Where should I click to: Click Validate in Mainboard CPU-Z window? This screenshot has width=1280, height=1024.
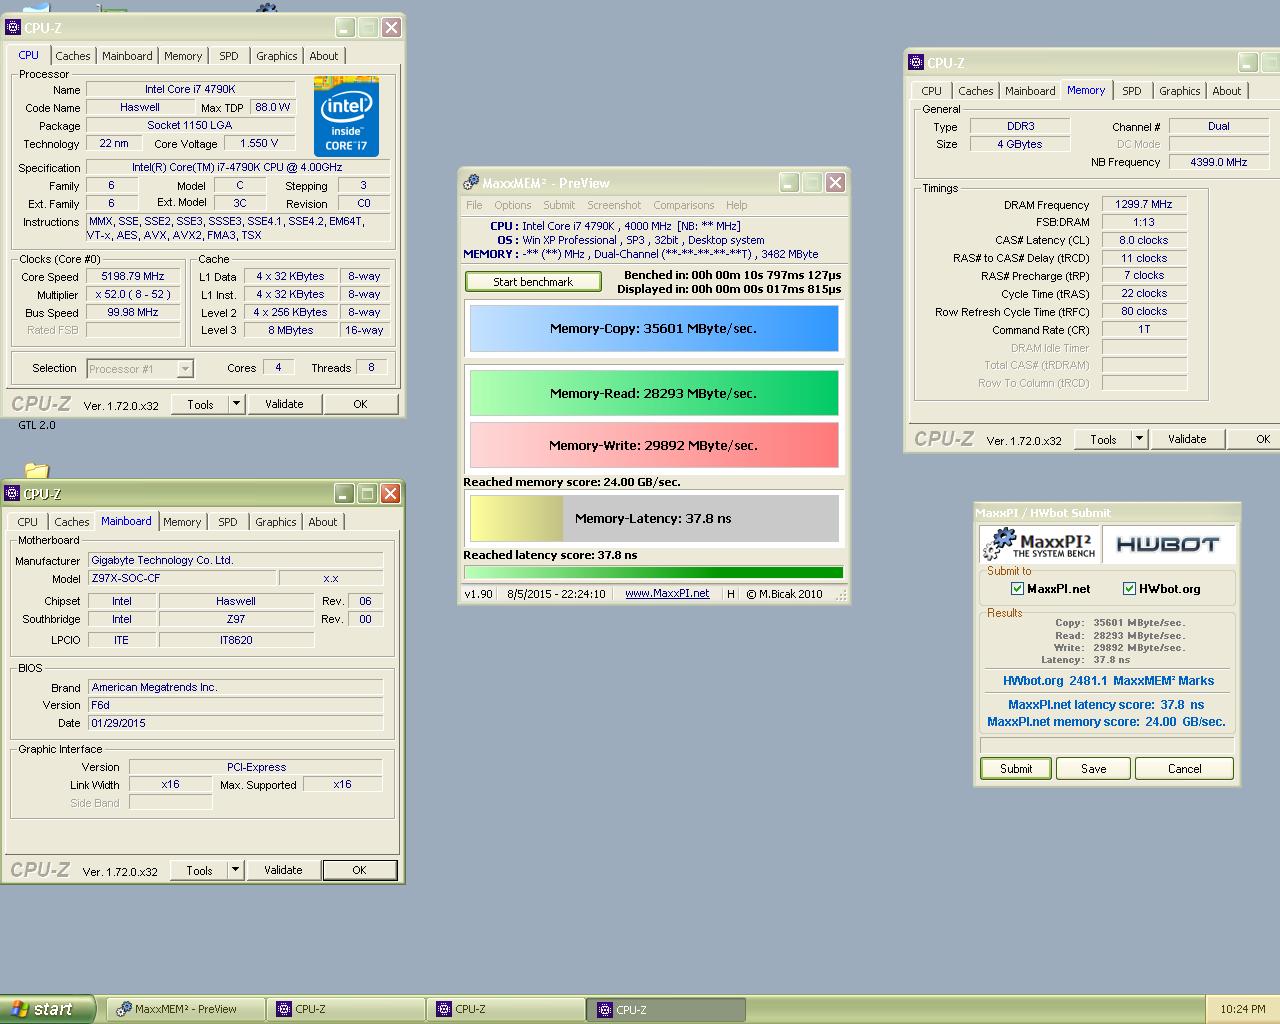click(x=283, y=870)
